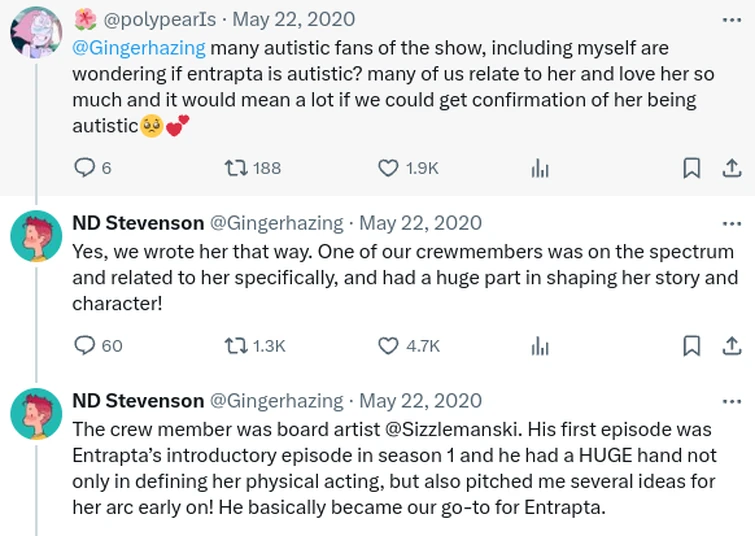Like the tweet with 4.7K likes
Viewport: 755px width, 536px height.
[x=388, y=345]
